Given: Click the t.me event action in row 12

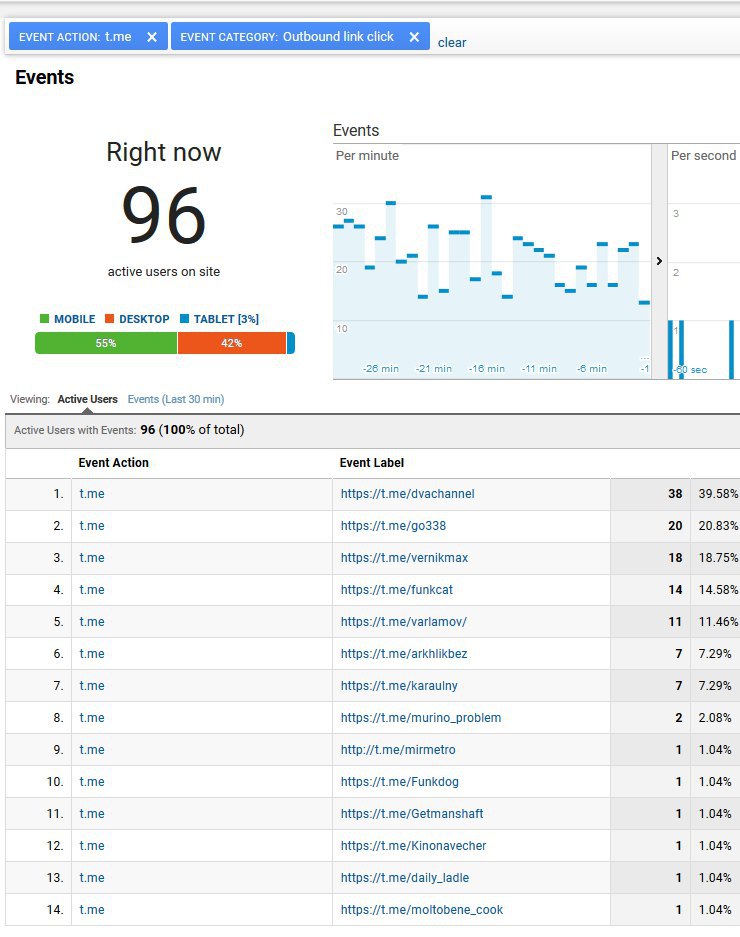Looking at the screenshot, I should (x=91, y=846).
